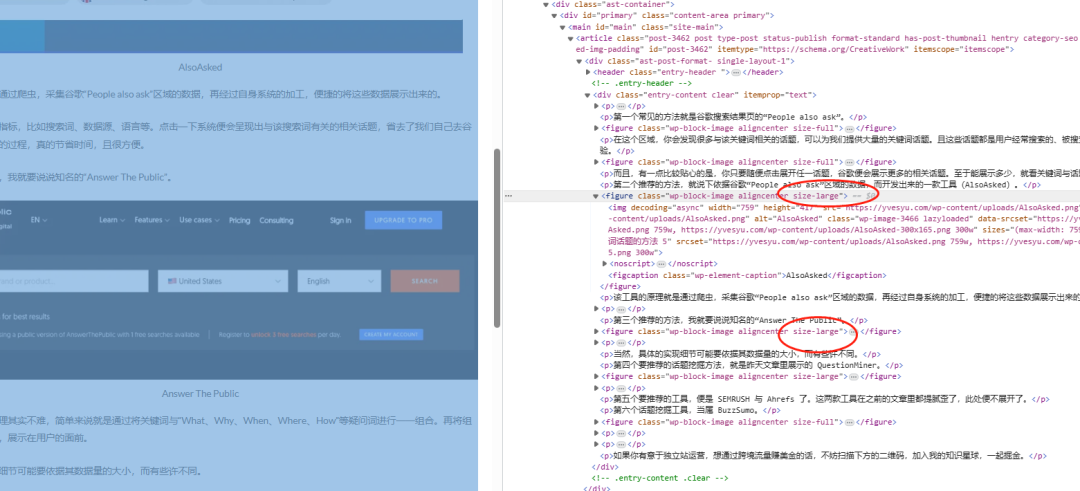Expand the size-full figure below the People also ask paragraph
The height and width of the screenshot is (491, 1080).
tap(596, 128)
